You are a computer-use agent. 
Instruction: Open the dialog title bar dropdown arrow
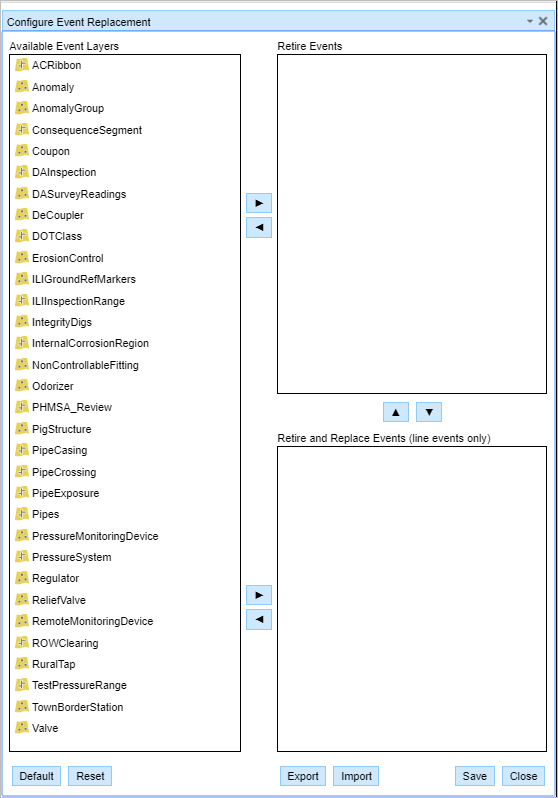pos(529,21)
